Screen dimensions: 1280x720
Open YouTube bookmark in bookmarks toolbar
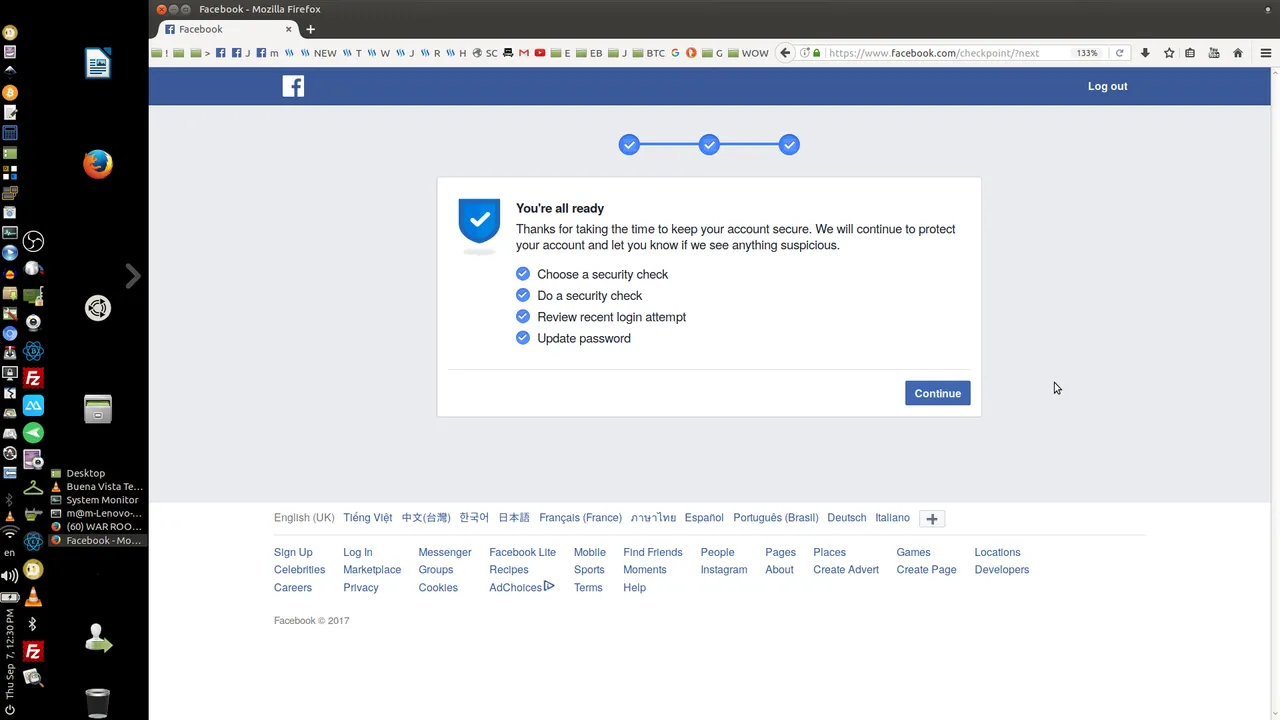point(540,53)
